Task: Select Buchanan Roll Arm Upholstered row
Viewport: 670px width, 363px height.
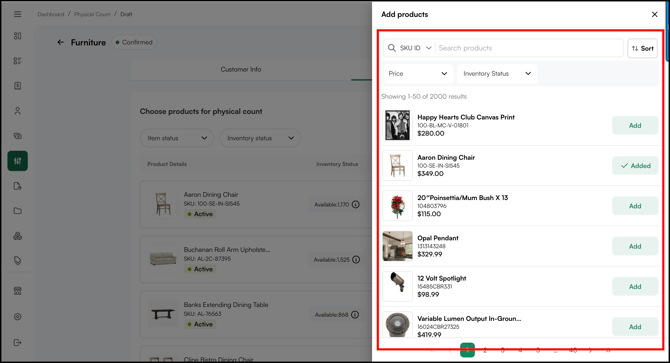Action: (x=256, y=259)
